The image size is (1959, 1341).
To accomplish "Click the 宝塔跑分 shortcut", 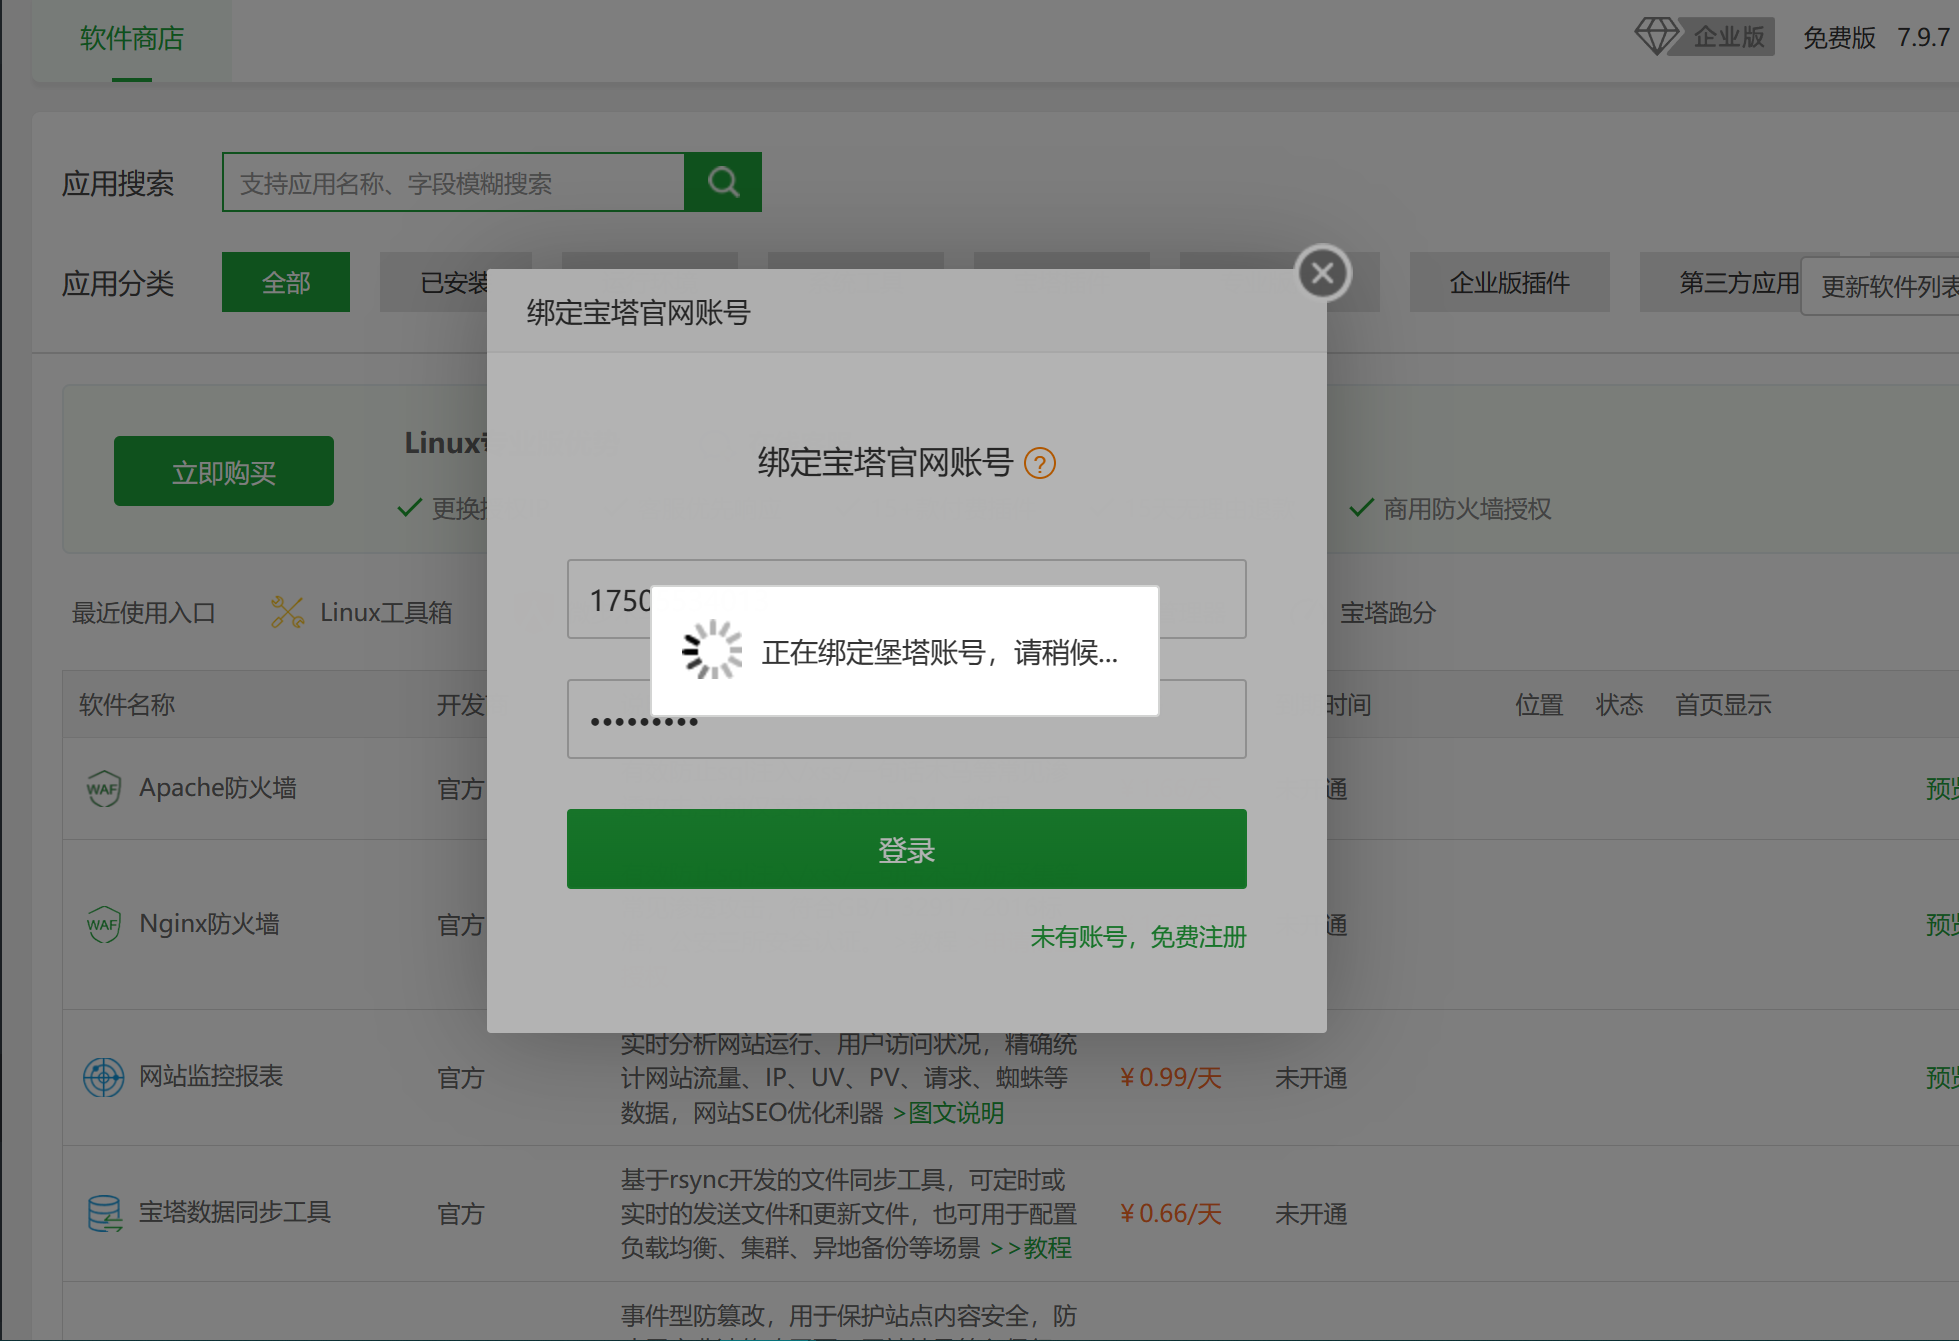I will click(1388, 612).
